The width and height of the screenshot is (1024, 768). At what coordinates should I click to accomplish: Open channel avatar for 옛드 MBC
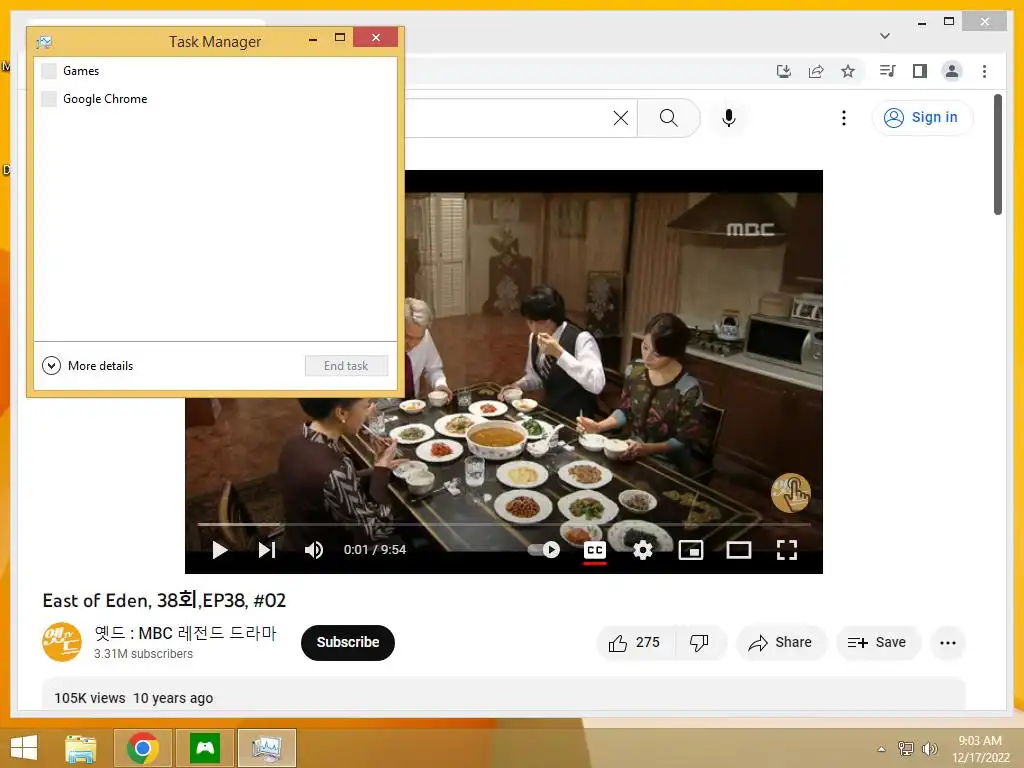click(x=62, y=642)
